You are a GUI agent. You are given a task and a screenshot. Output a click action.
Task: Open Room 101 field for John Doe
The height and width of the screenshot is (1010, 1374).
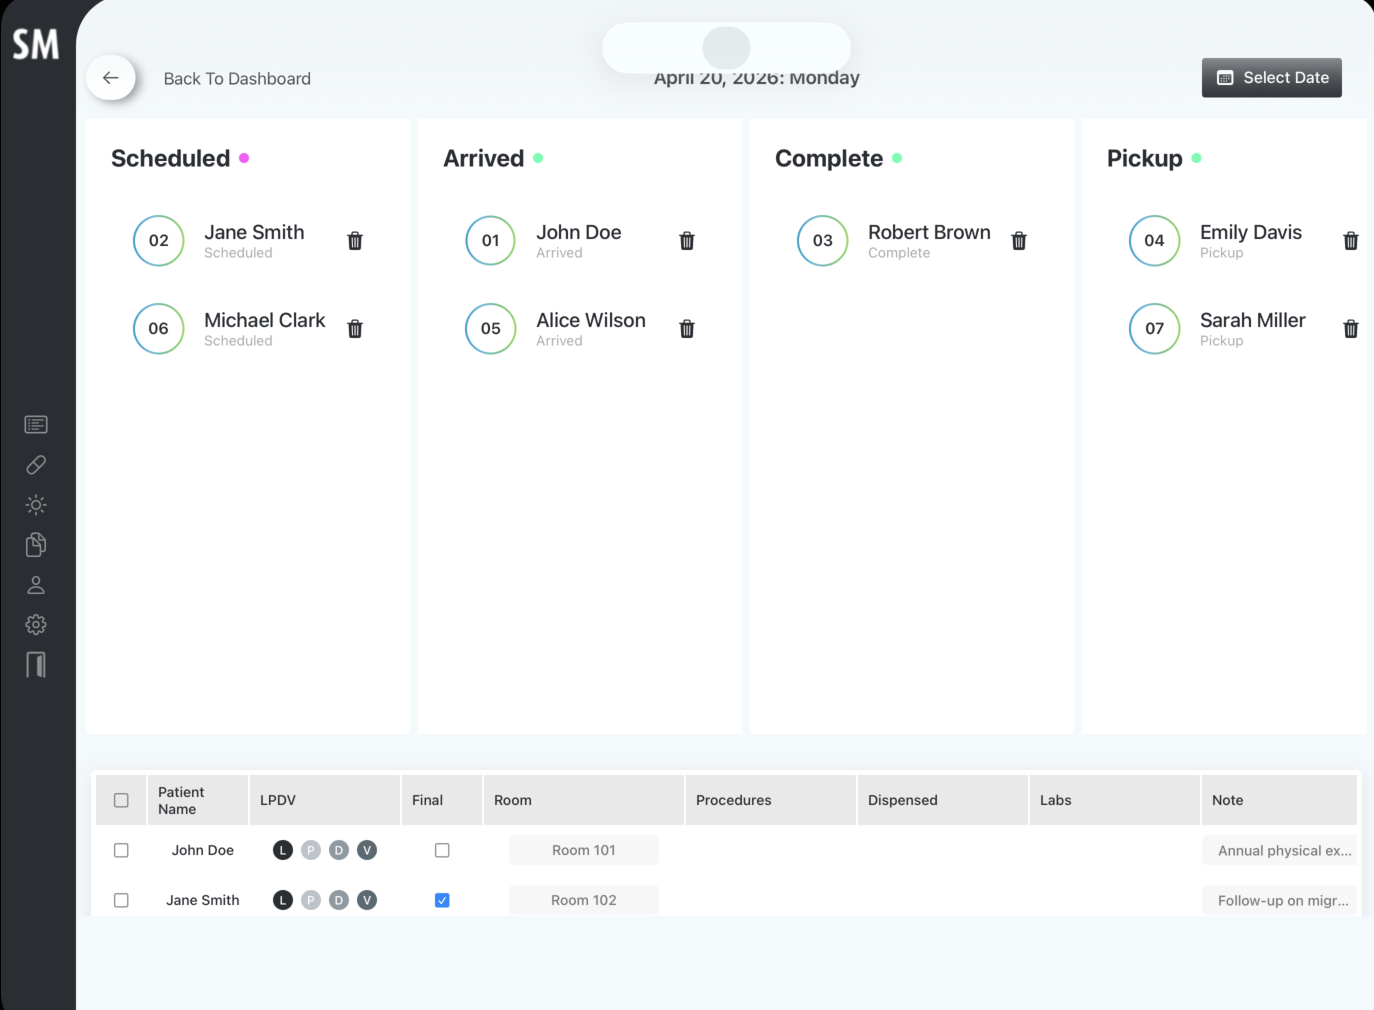tap(584, 850)
